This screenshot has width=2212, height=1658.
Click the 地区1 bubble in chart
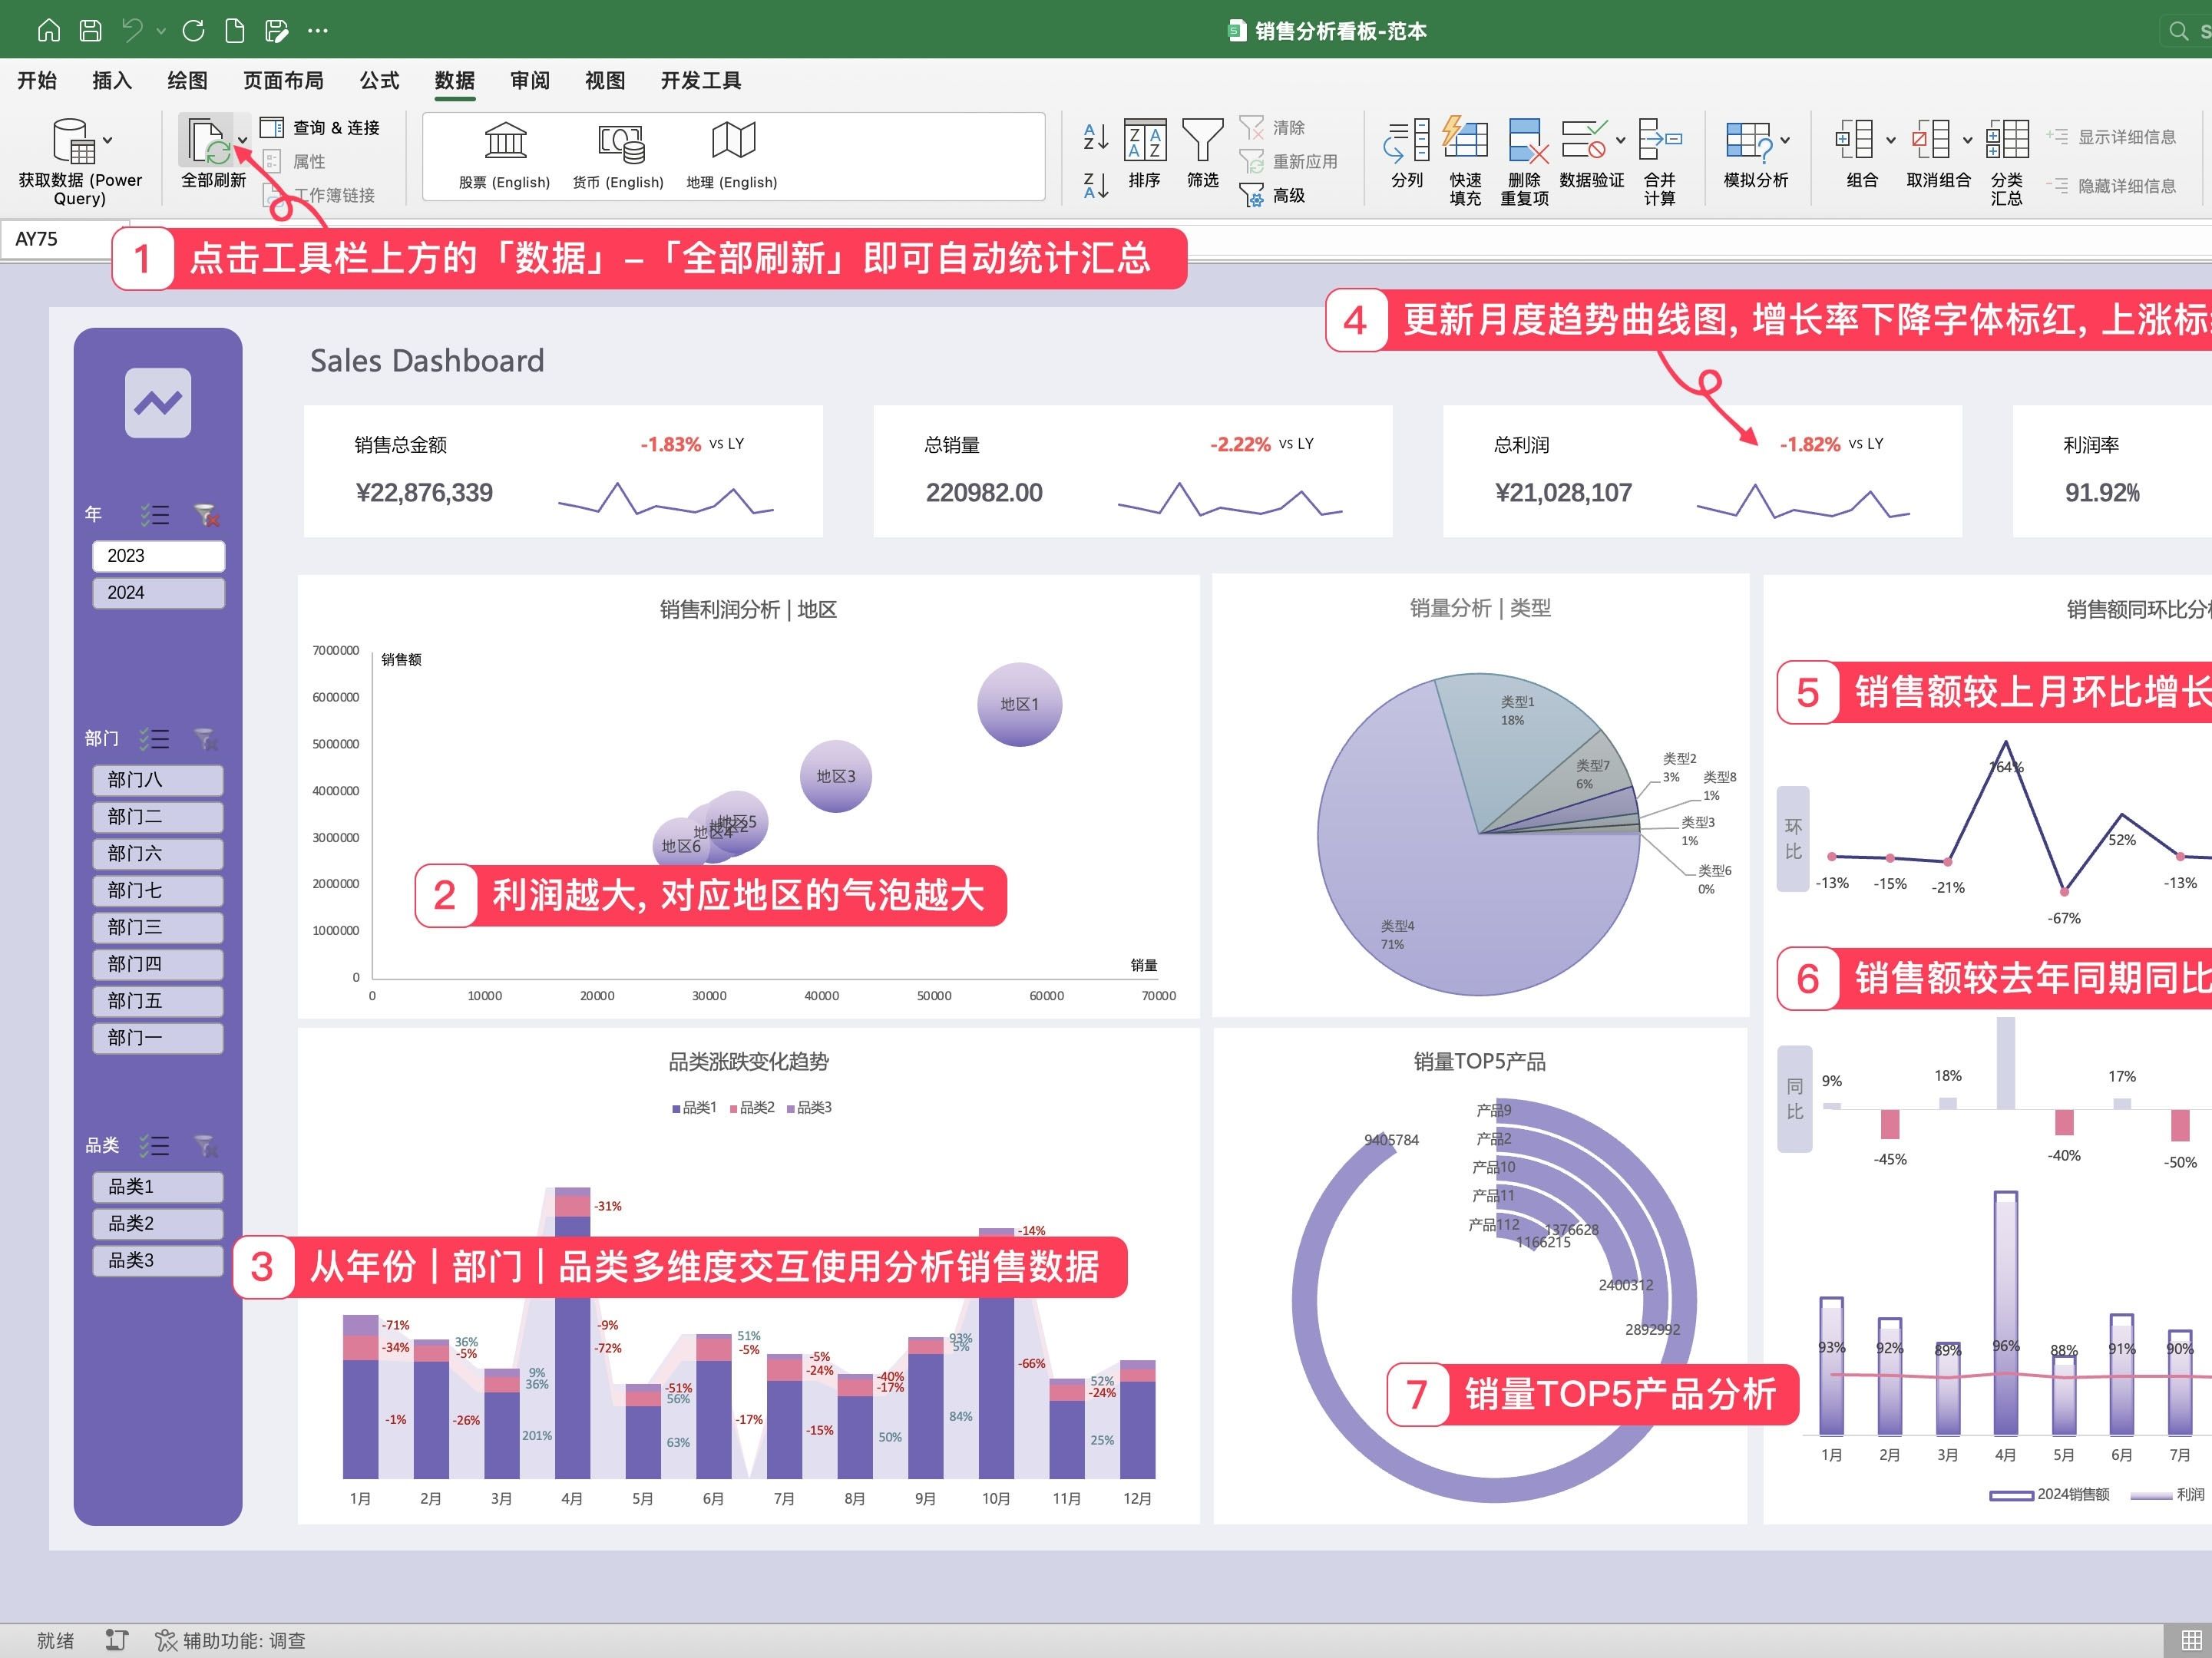[1019, 704]
